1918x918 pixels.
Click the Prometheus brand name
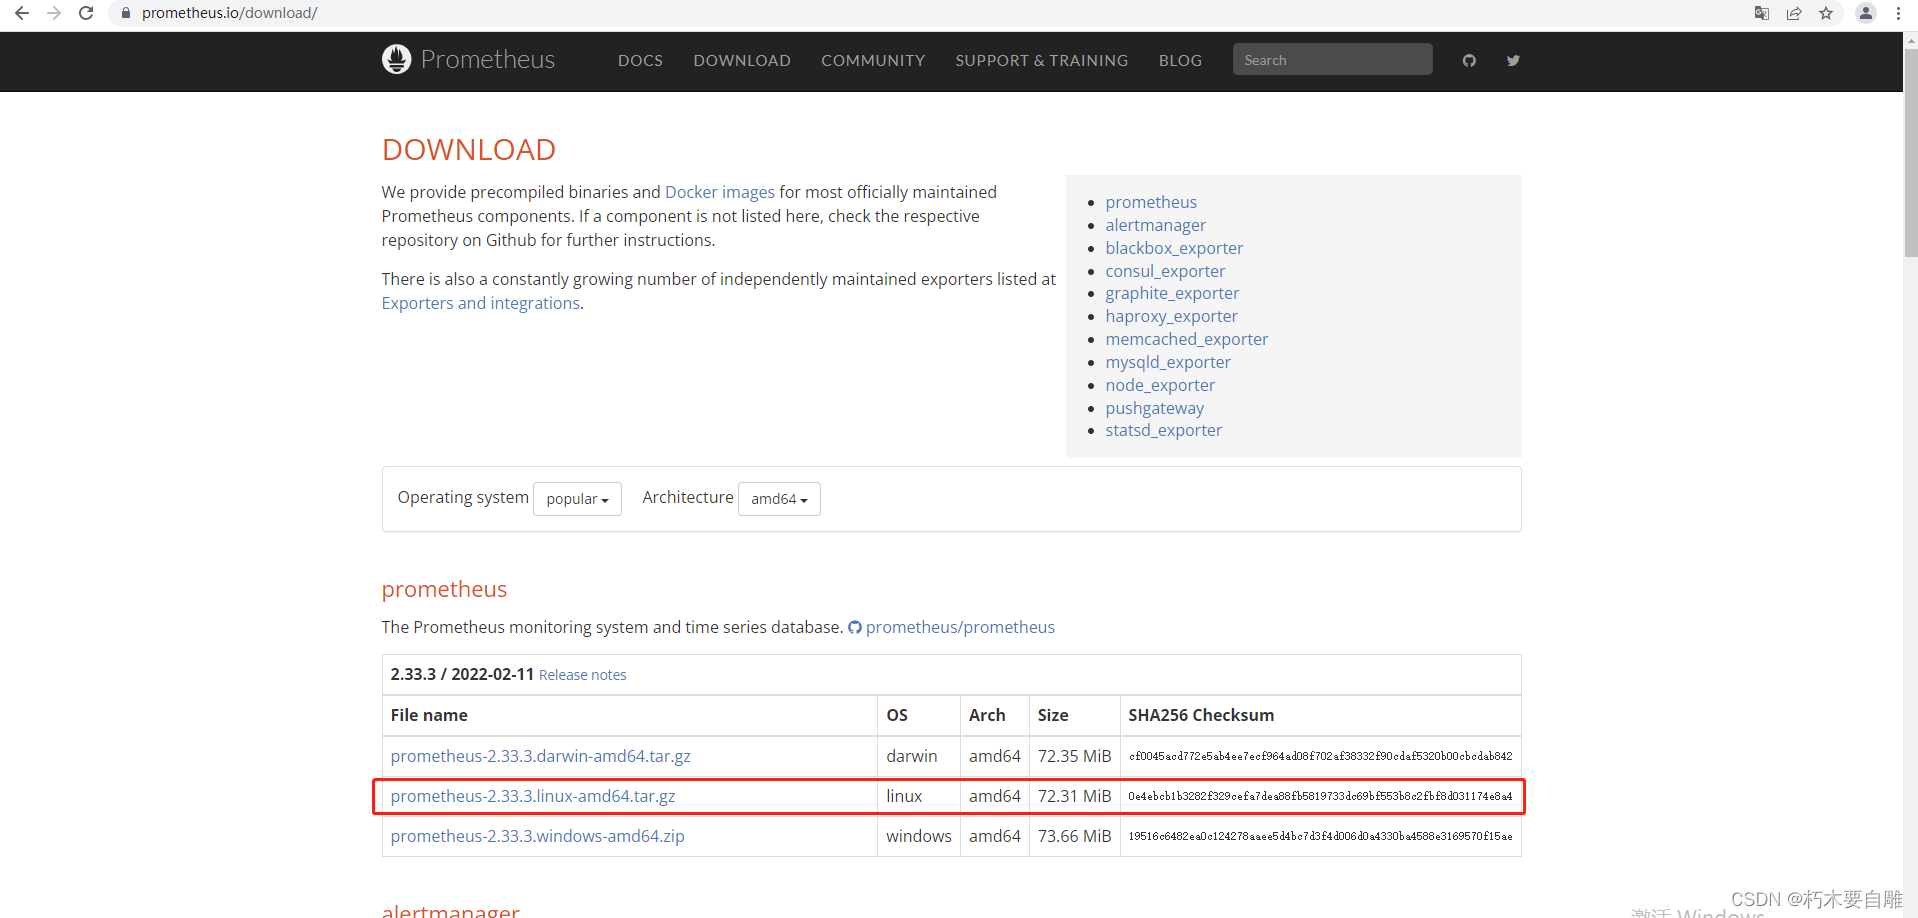488,60
